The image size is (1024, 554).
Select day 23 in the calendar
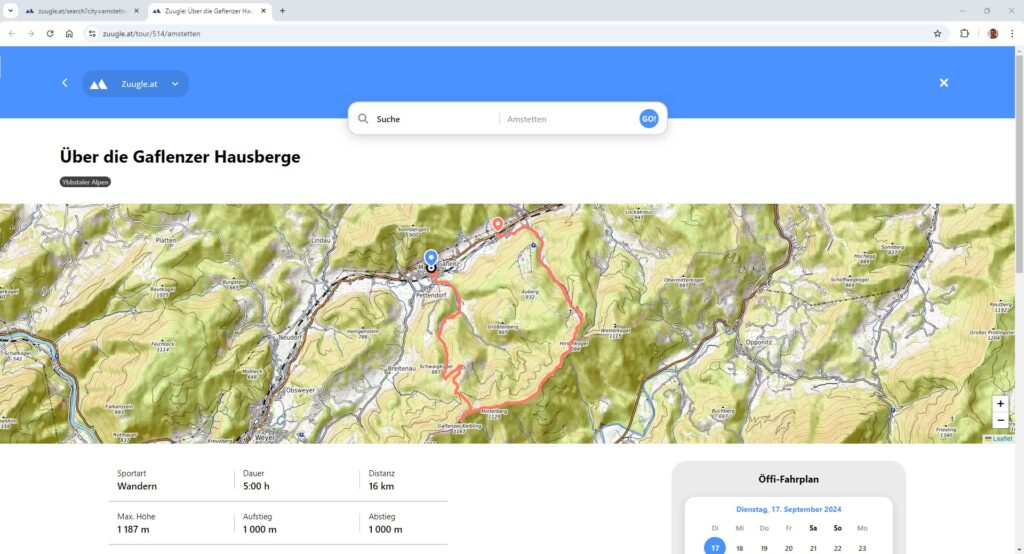coord(862,548)
